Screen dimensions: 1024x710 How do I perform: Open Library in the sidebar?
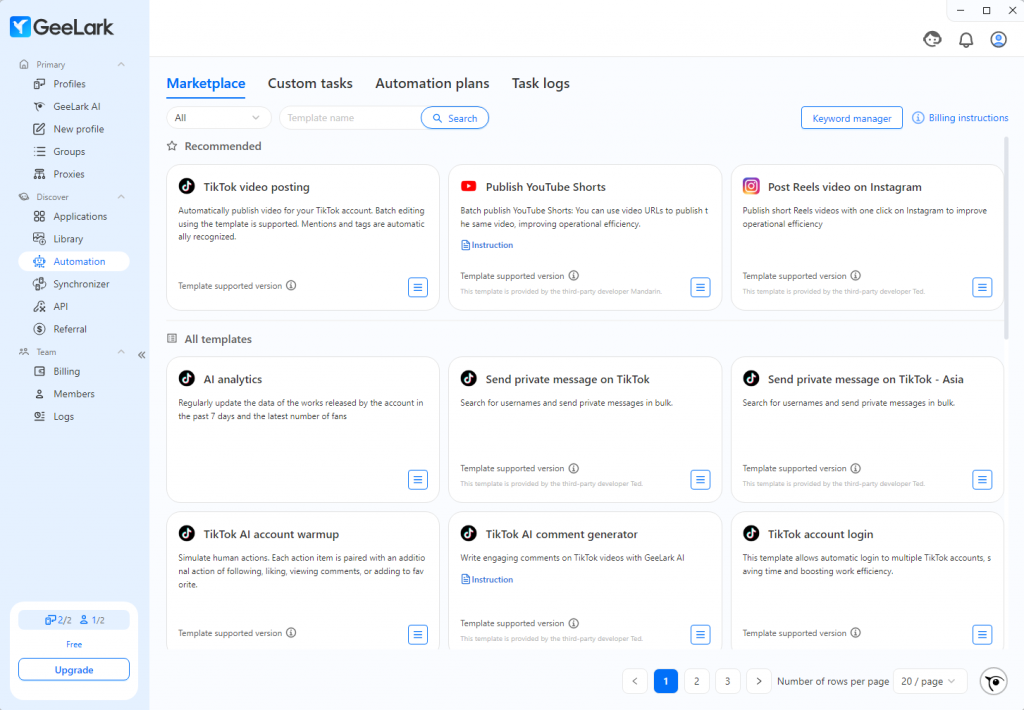click(x=74, y=239)
